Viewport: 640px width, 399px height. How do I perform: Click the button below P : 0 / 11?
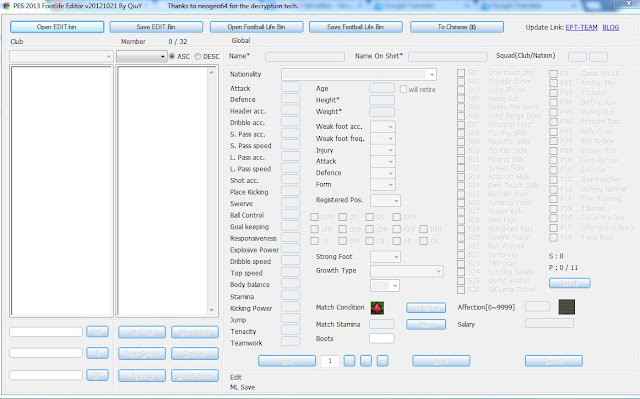coord(569,283)
